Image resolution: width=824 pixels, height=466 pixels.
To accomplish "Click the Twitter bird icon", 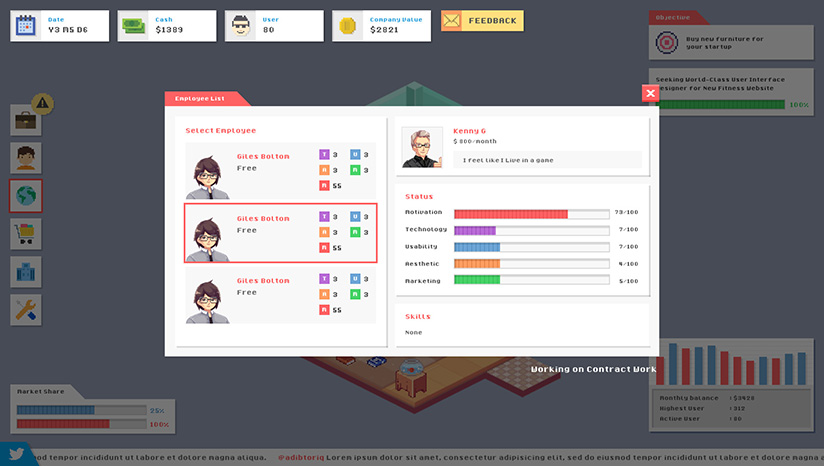I will (16, 454).
